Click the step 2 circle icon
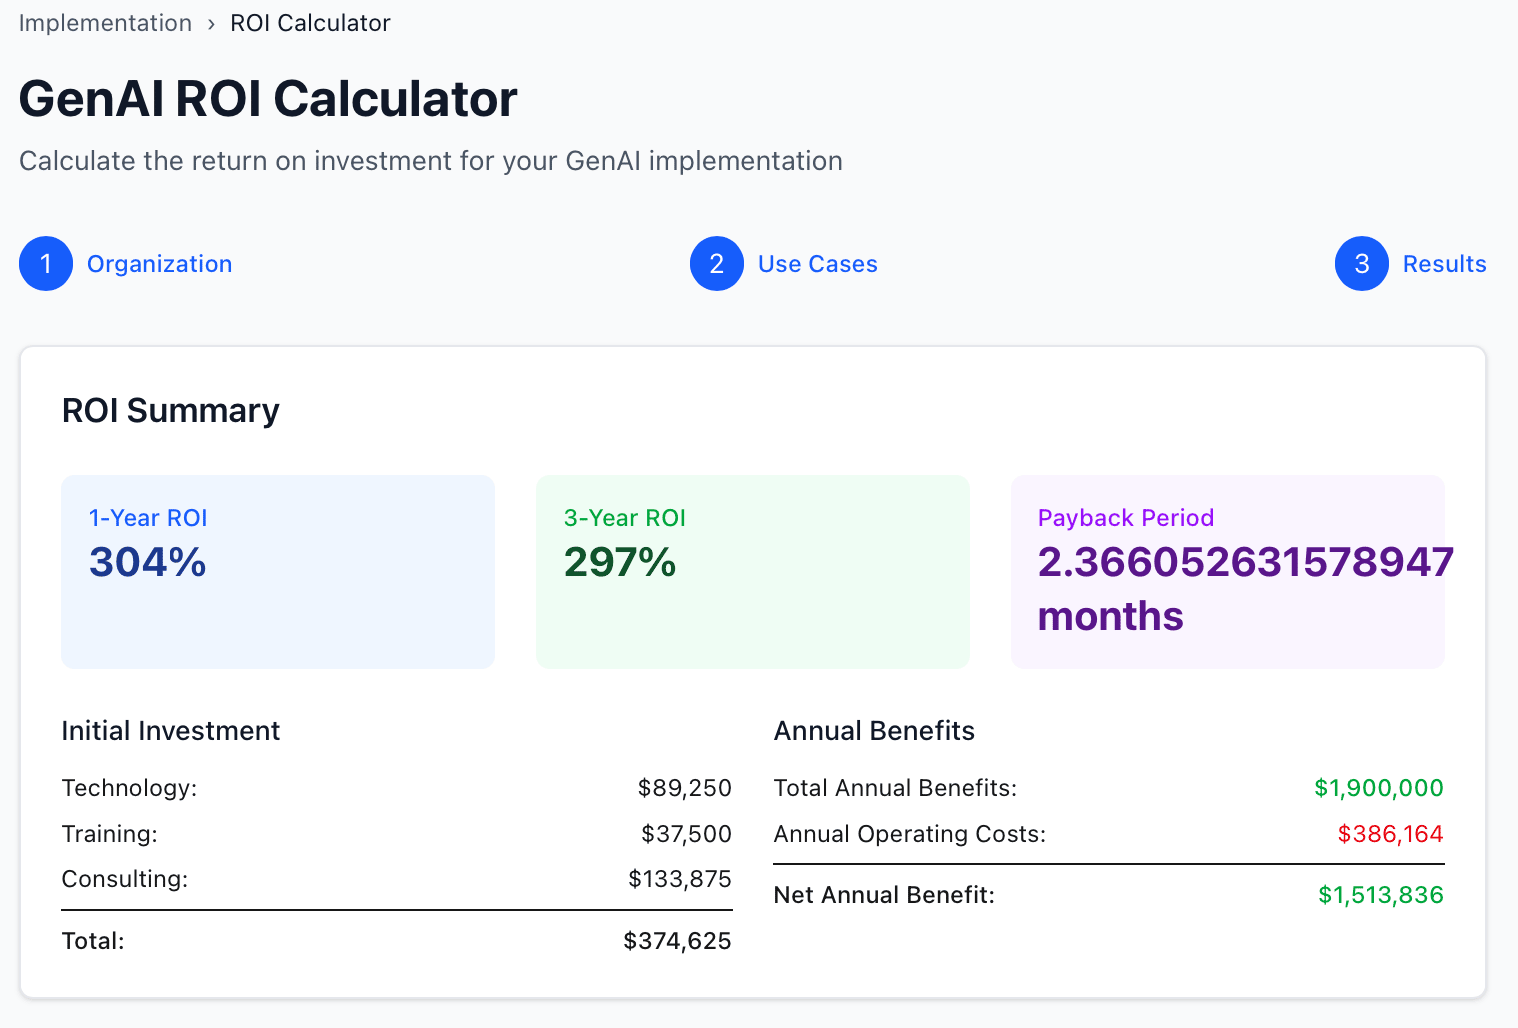This screenshot has height=1028, width=1518. [x=716, y=264]
